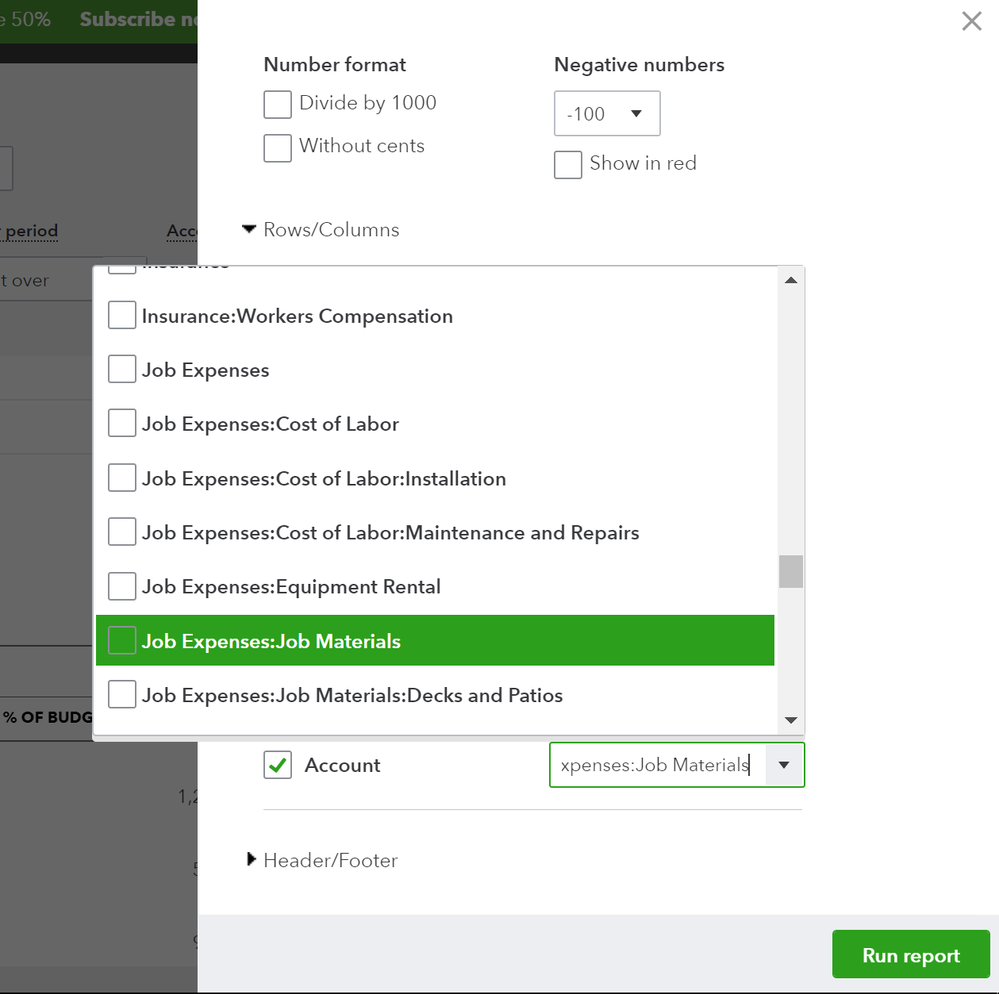The width and height of the screenshot is (999, 994).
Task: Enable Divide by 1000 checkbox
Action: [x=278, y=104]
